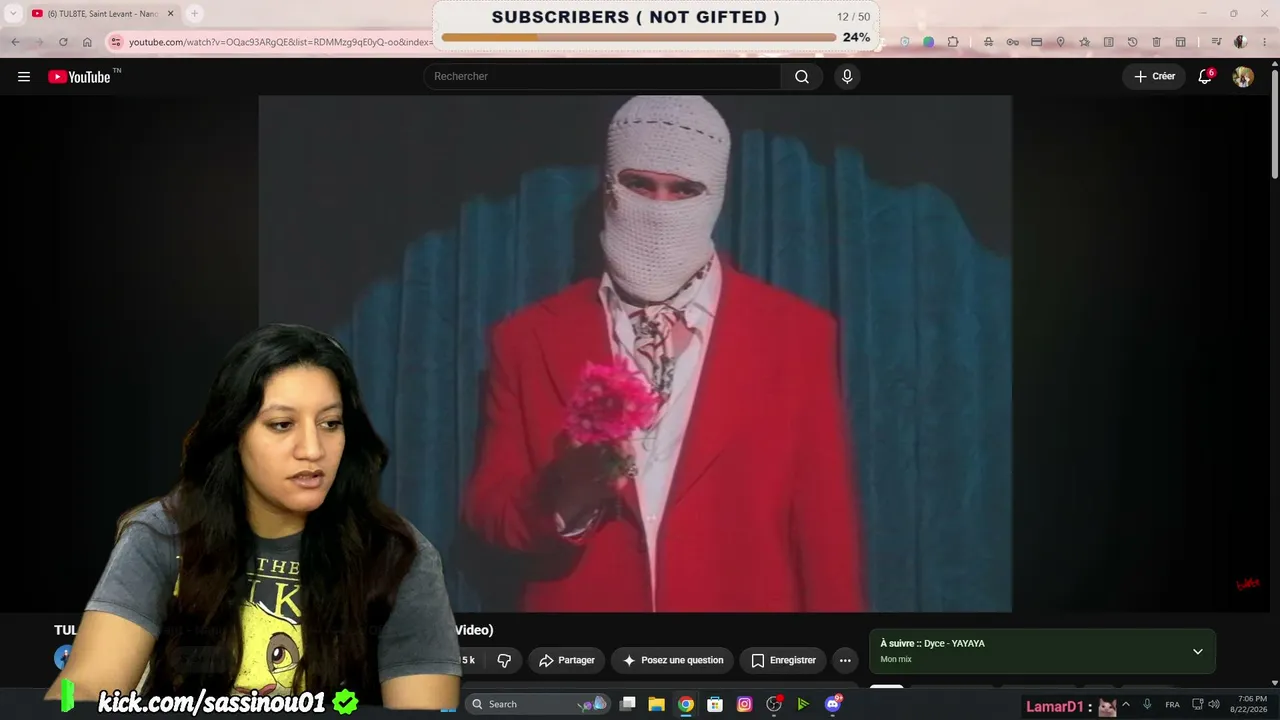This screenshot has width=1280, height=720.
Task: Save video with Enregistrer
Action: tap(783, 660)
